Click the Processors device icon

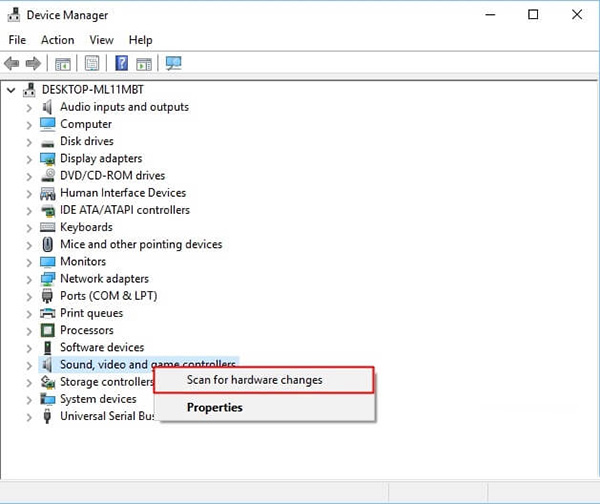(x=47, y=330)
